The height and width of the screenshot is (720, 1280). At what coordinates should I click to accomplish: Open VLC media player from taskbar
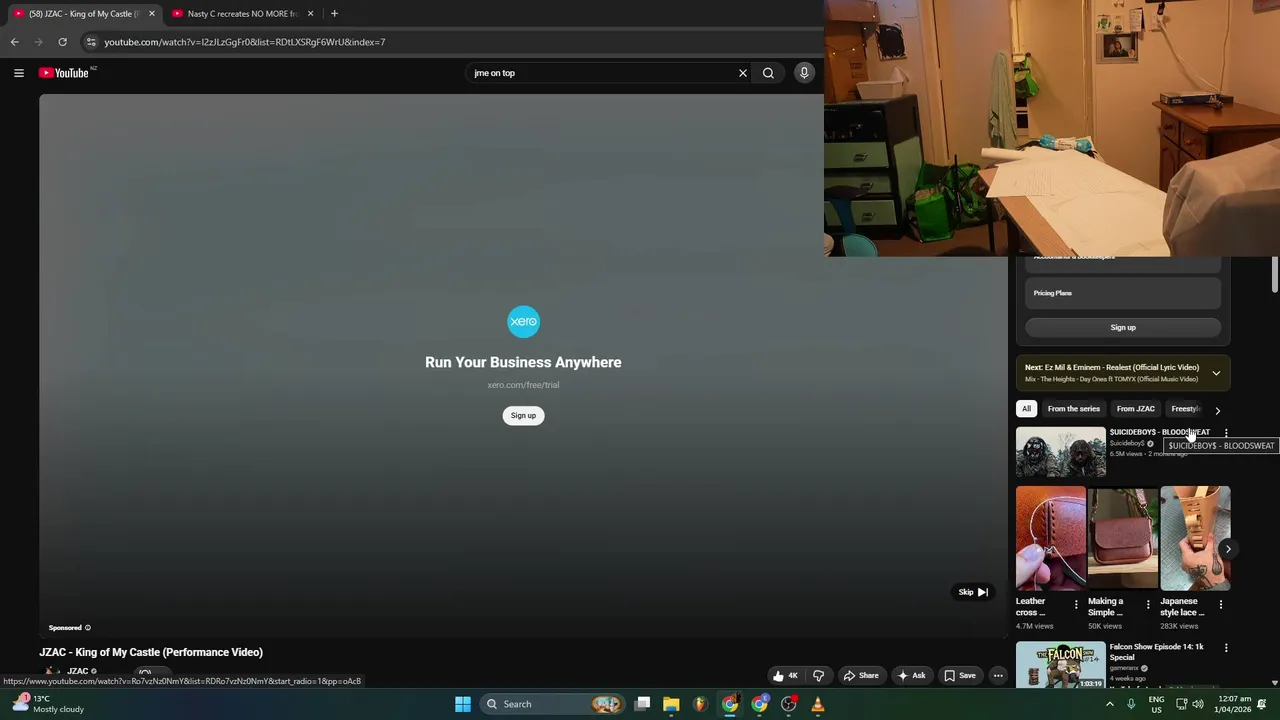(818, 704)
